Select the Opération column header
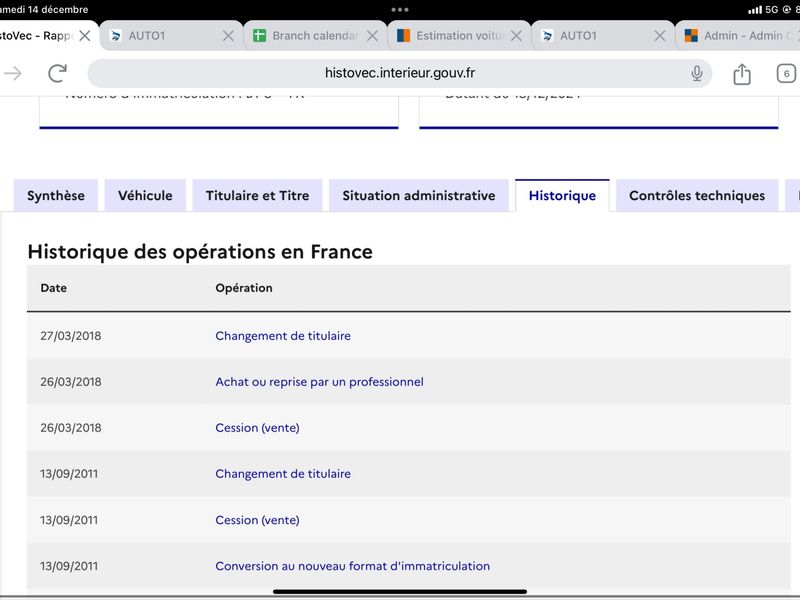 244,288
